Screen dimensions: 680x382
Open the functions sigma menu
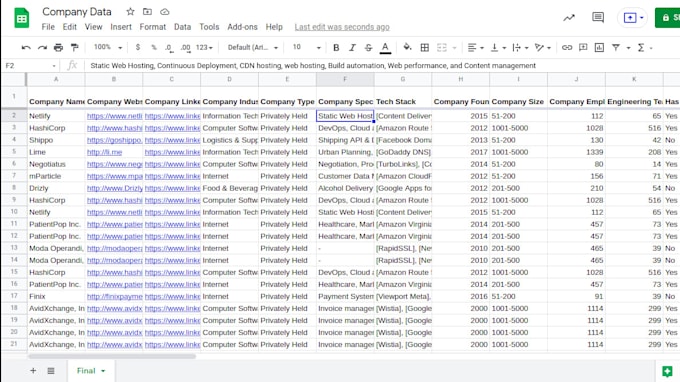tap(641, 47)
